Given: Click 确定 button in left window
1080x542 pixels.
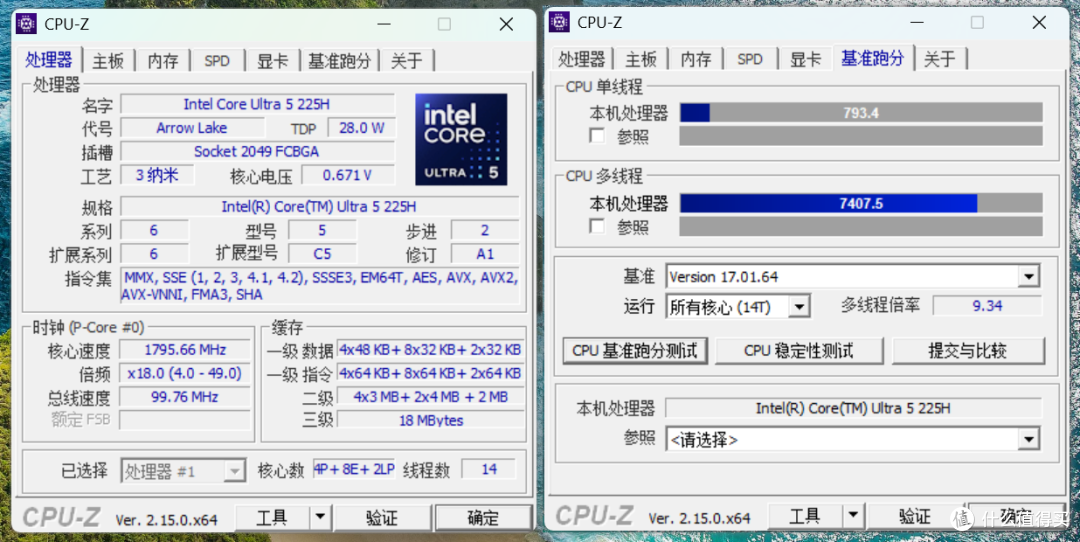Looking at the screenshot, I should coord(483,517).
